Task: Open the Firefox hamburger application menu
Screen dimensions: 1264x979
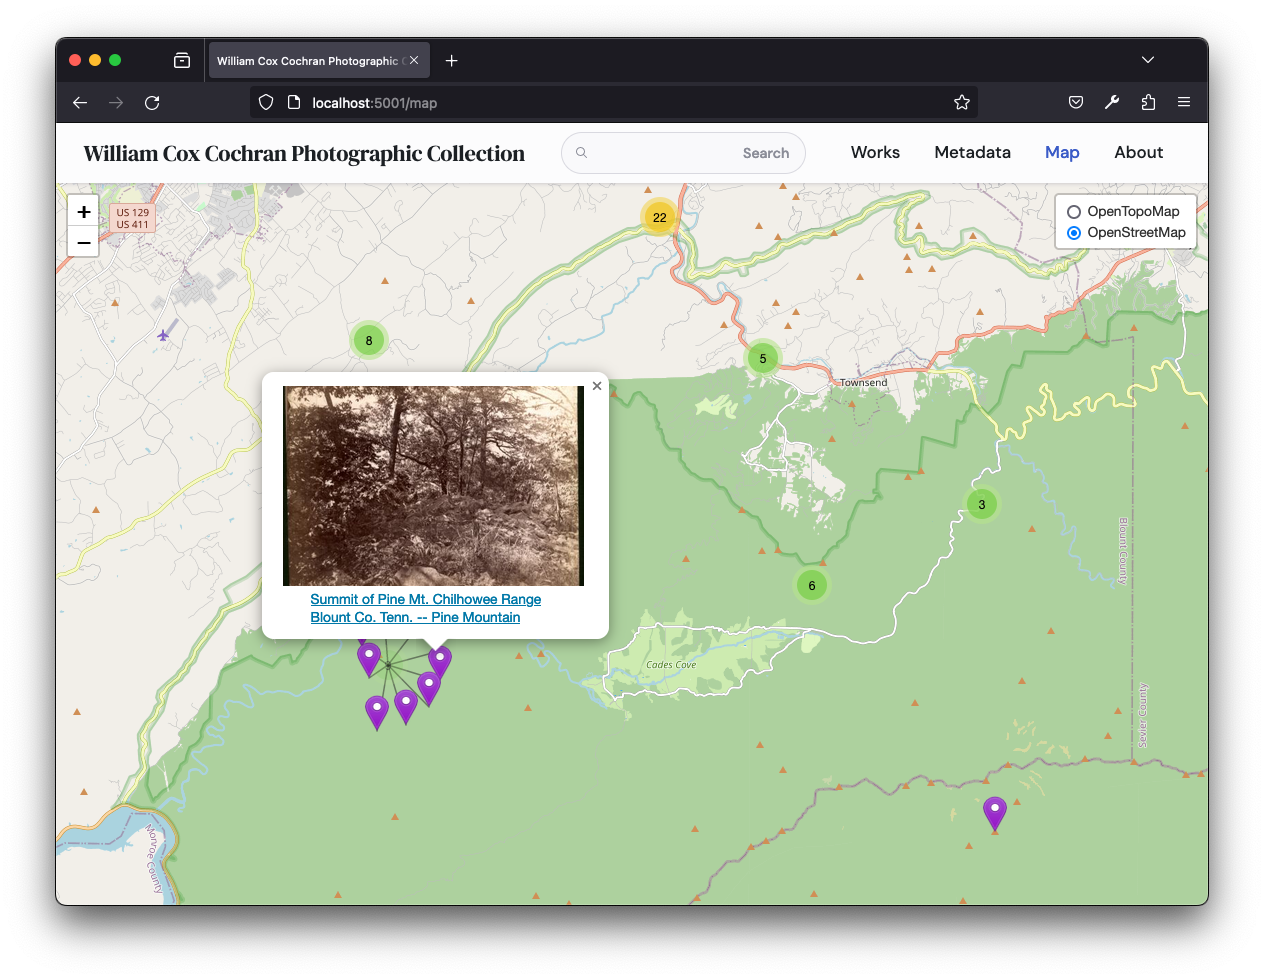Action: (1184, 103)
